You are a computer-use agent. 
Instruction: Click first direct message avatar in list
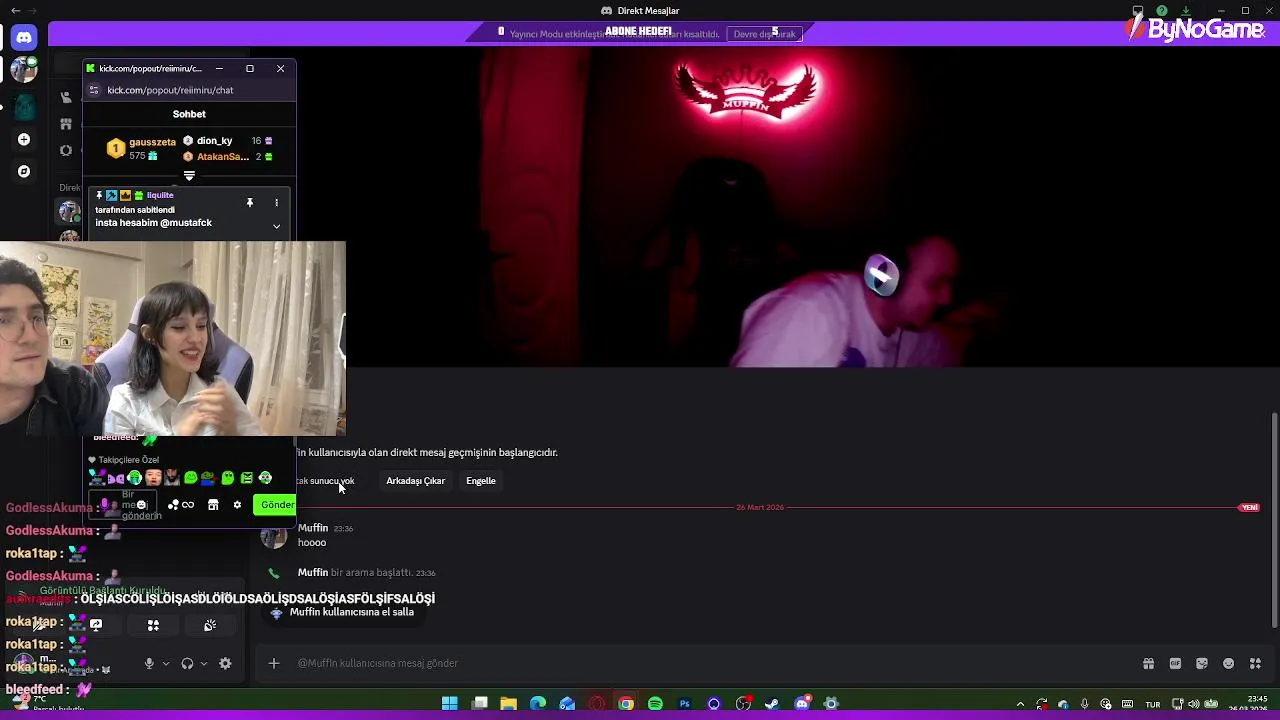pyautogui.click(x=69, y=211)
